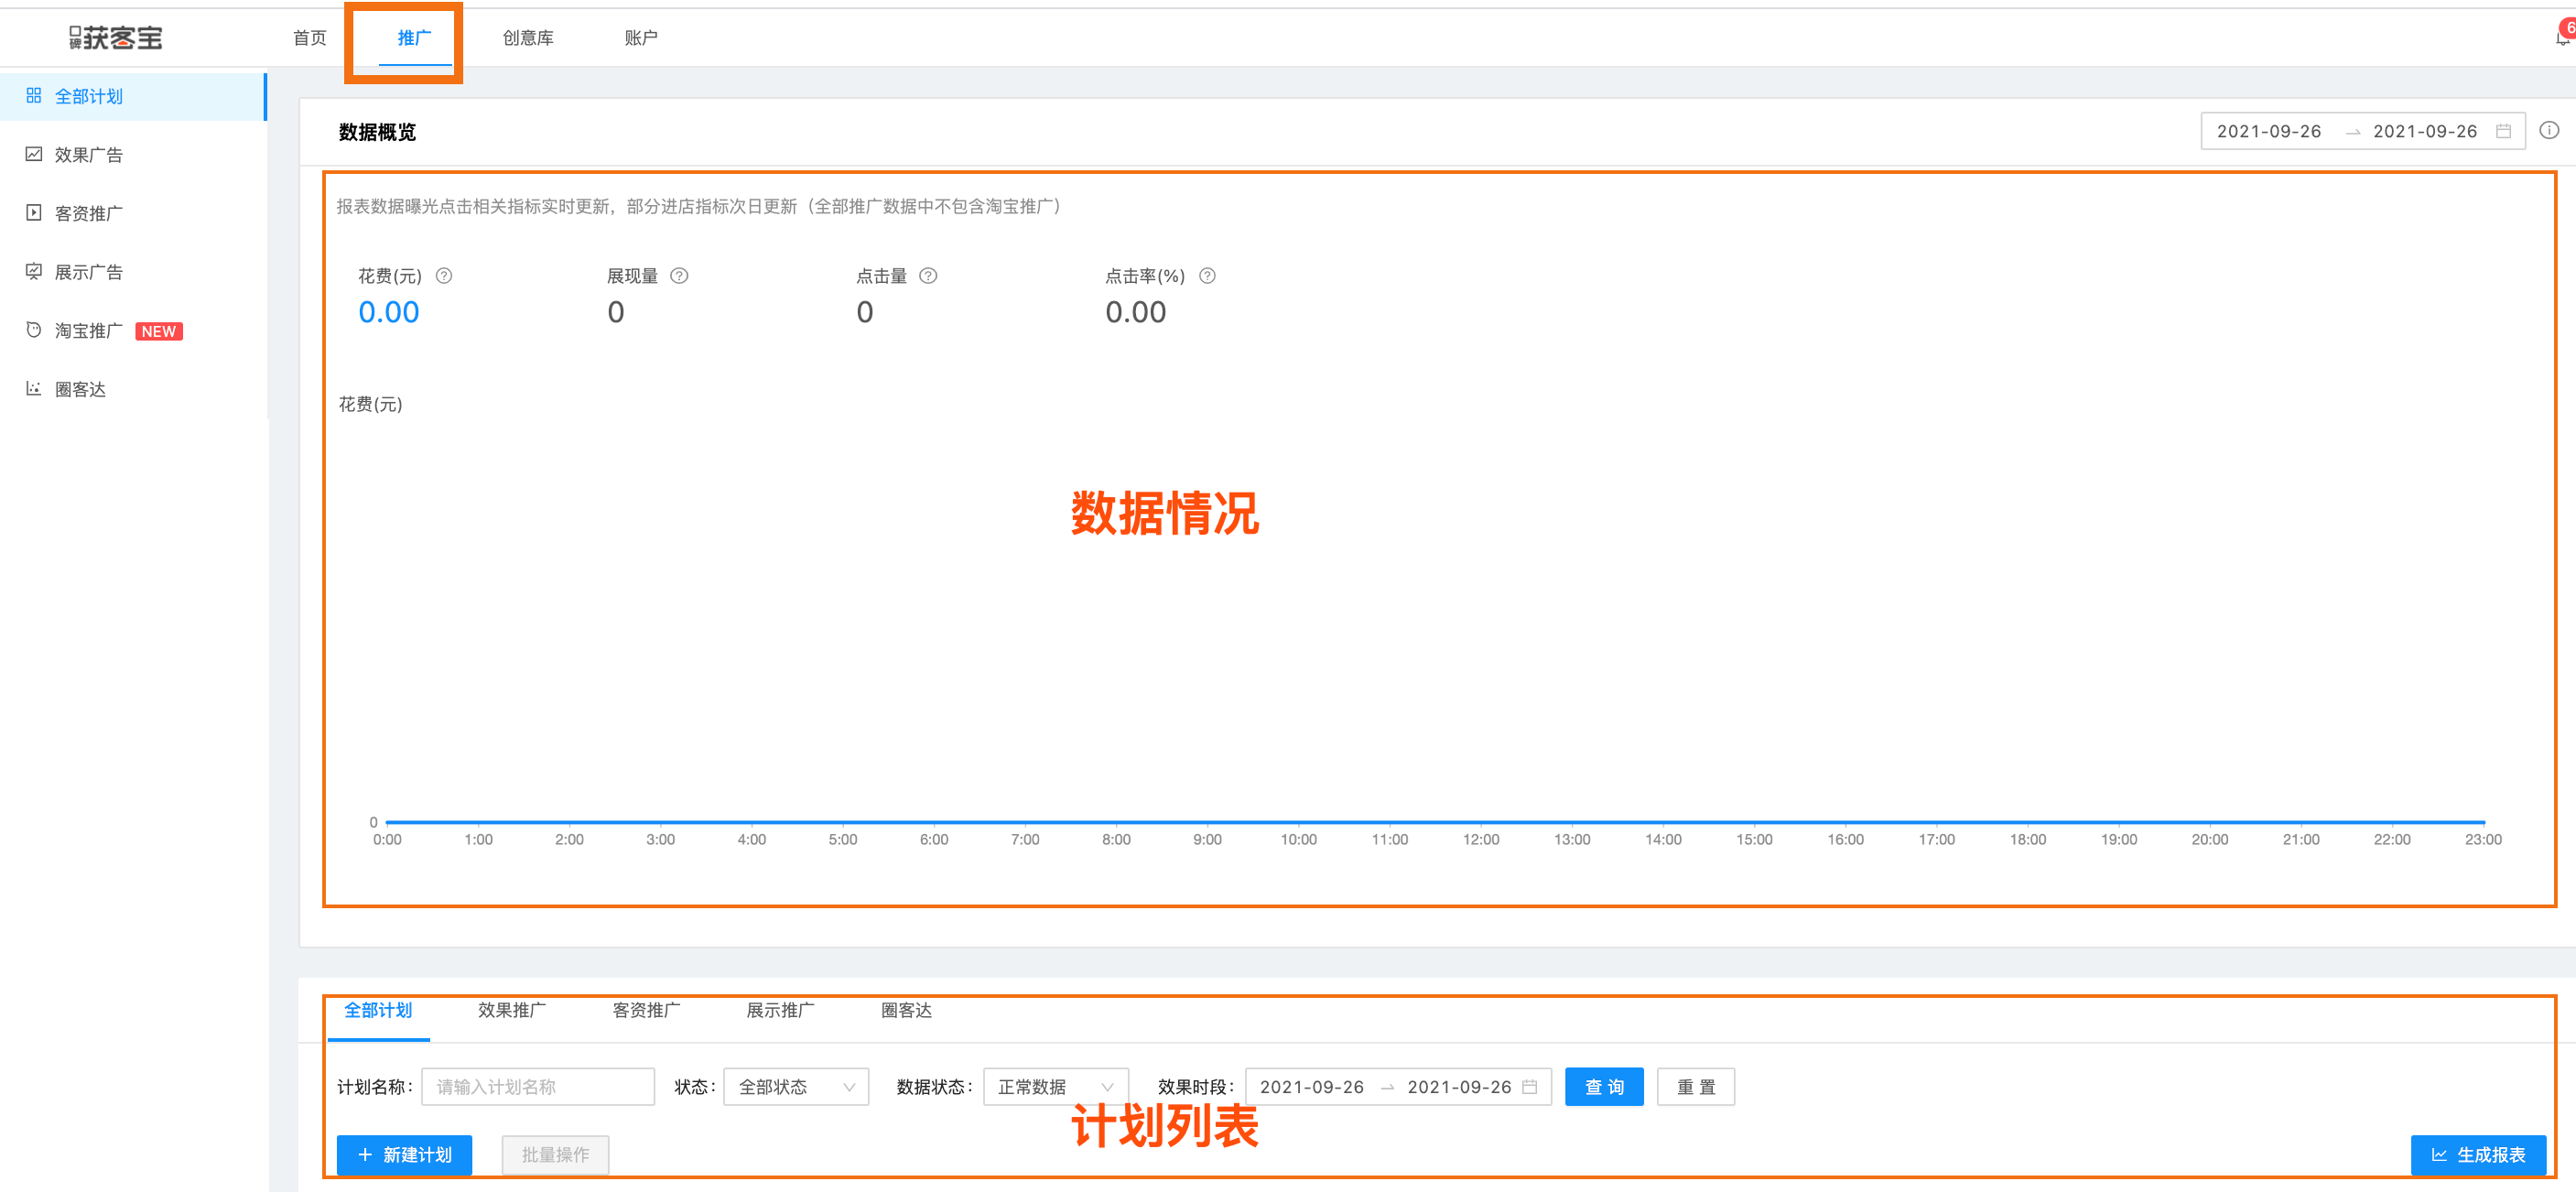Switch to the 效果推广 plan tab

[x=511, y=1010]
